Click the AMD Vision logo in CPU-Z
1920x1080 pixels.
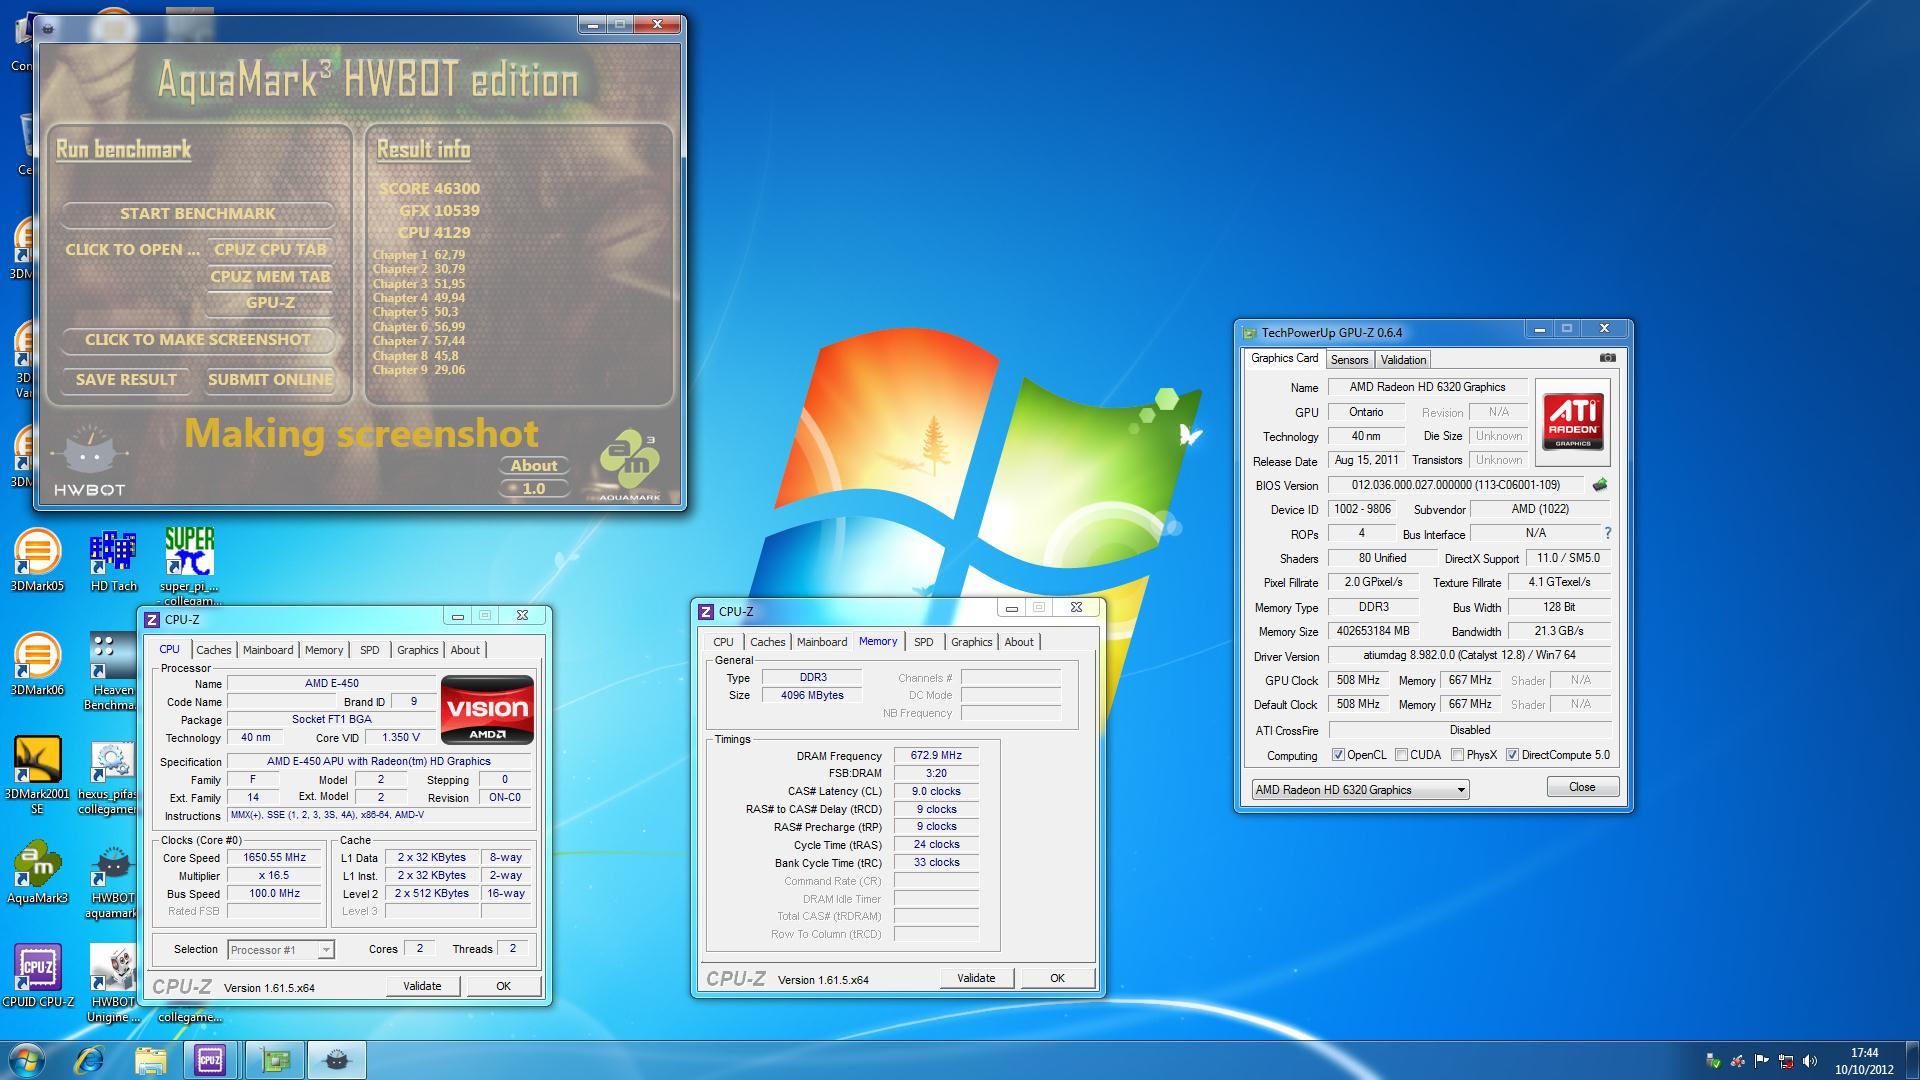pos(487,709)
